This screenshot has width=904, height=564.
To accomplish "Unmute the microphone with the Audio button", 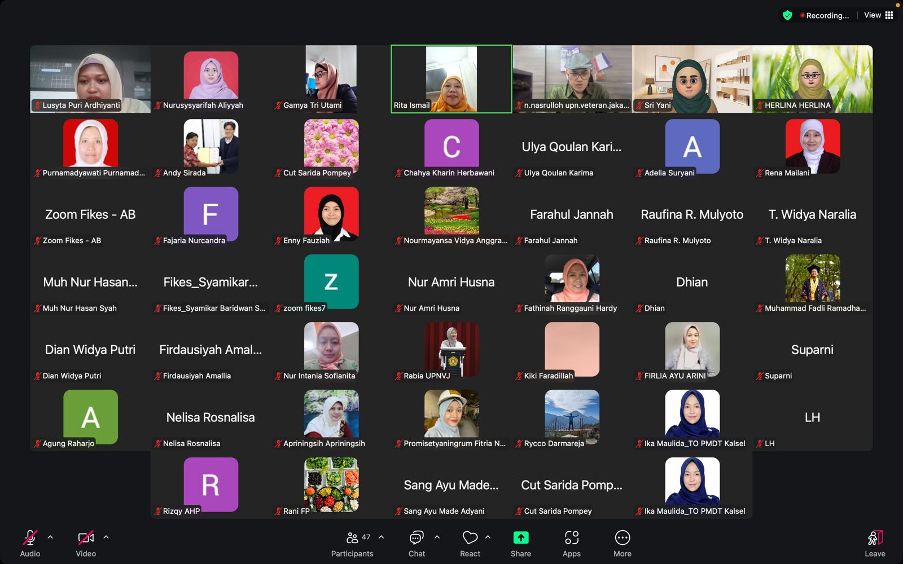I will coord(30,540).
